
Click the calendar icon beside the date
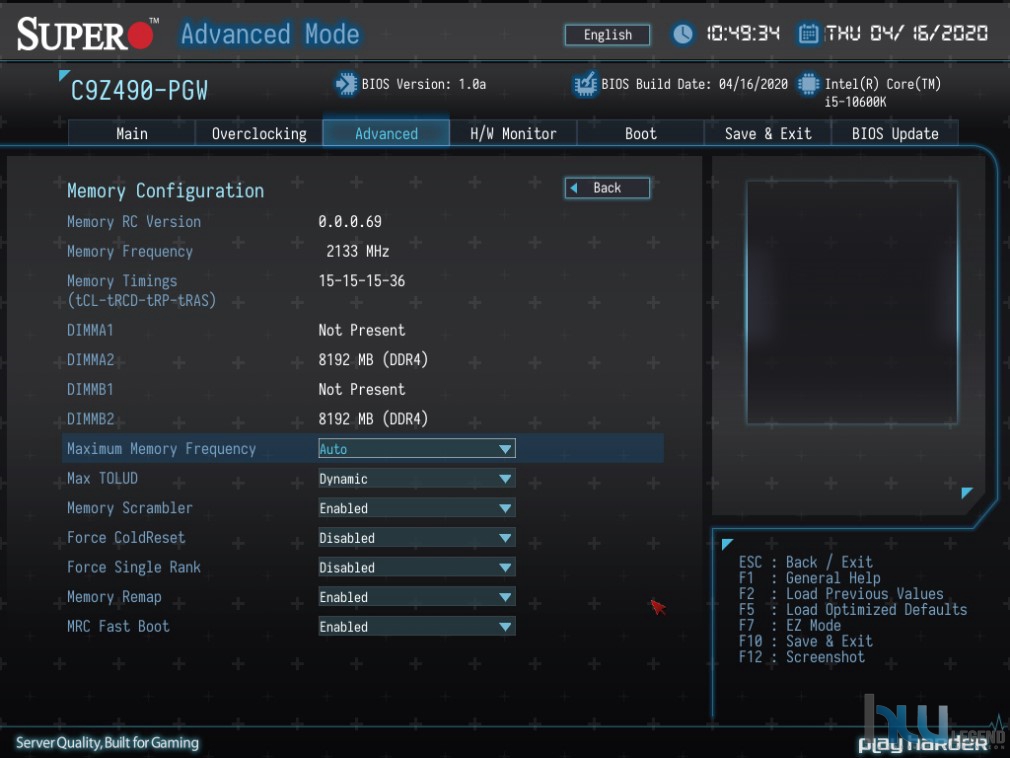[x=808, y=33]
